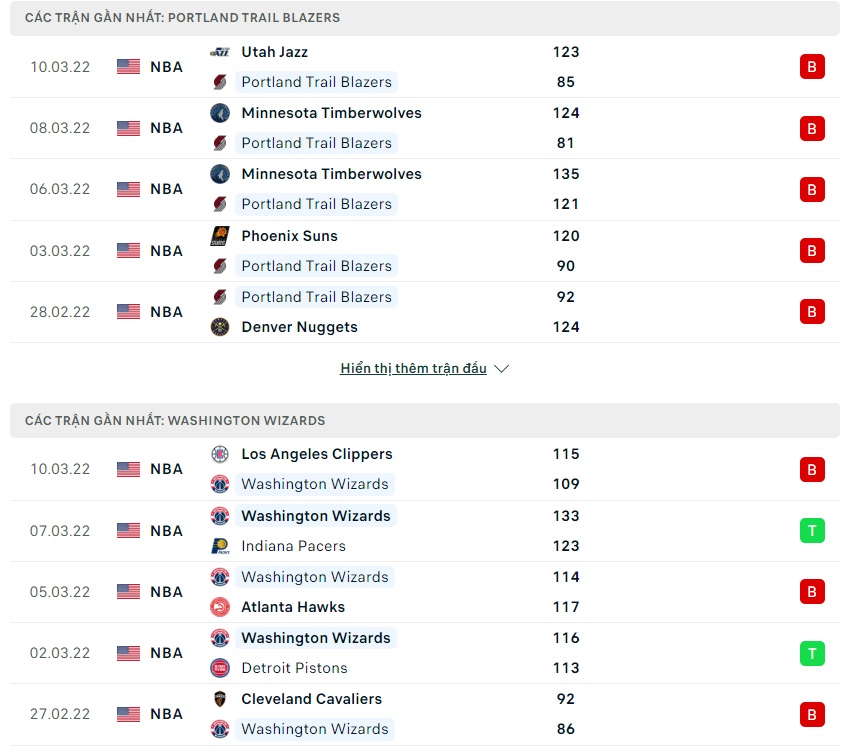
Task: Expand more matches with the chevron arrow
Action: [x=502, y=369]
